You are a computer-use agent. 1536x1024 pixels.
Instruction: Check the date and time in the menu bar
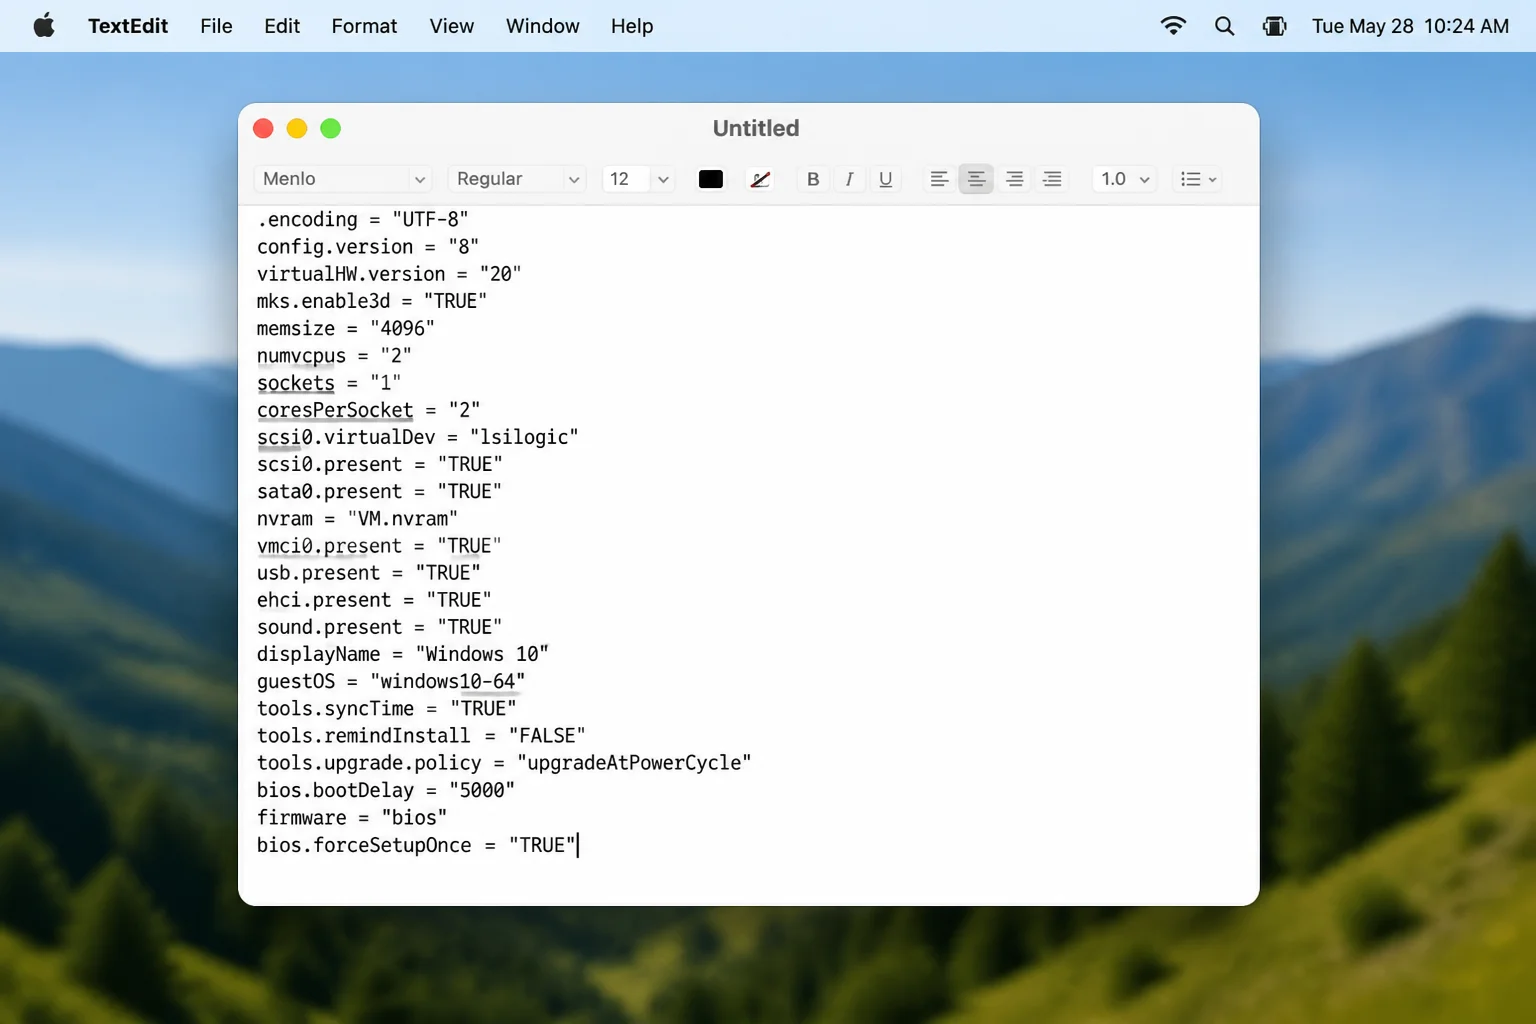(x=1410, y=26)
